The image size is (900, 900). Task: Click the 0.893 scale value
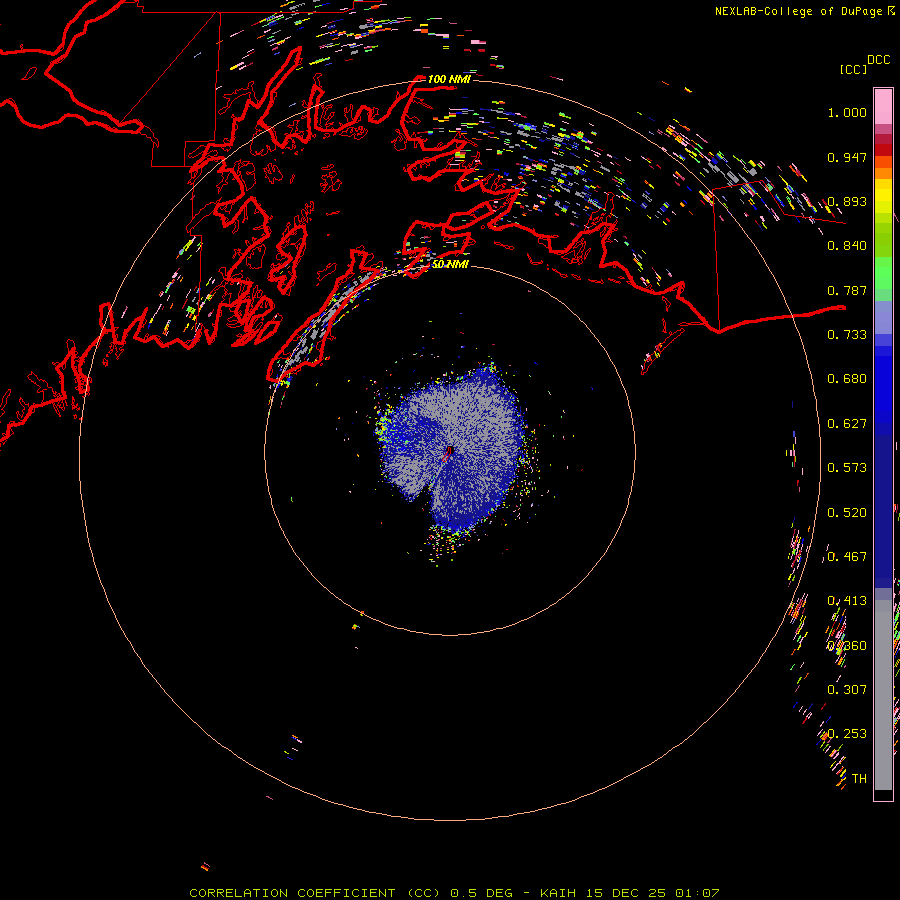tap(847, 201)
